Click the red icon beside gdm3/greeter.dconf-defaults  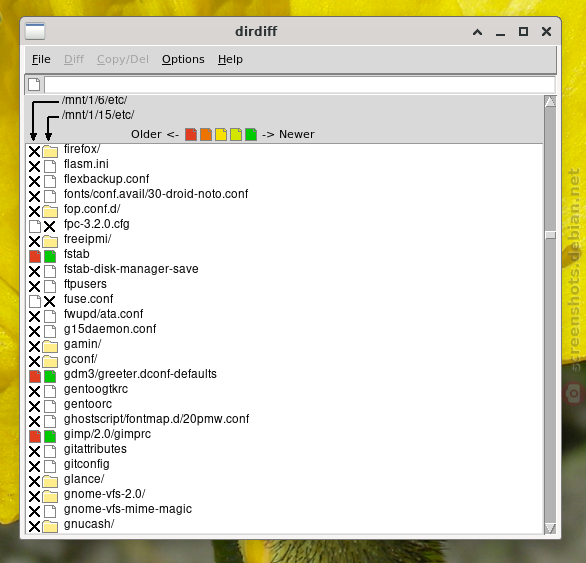click(x=35, y=376)
